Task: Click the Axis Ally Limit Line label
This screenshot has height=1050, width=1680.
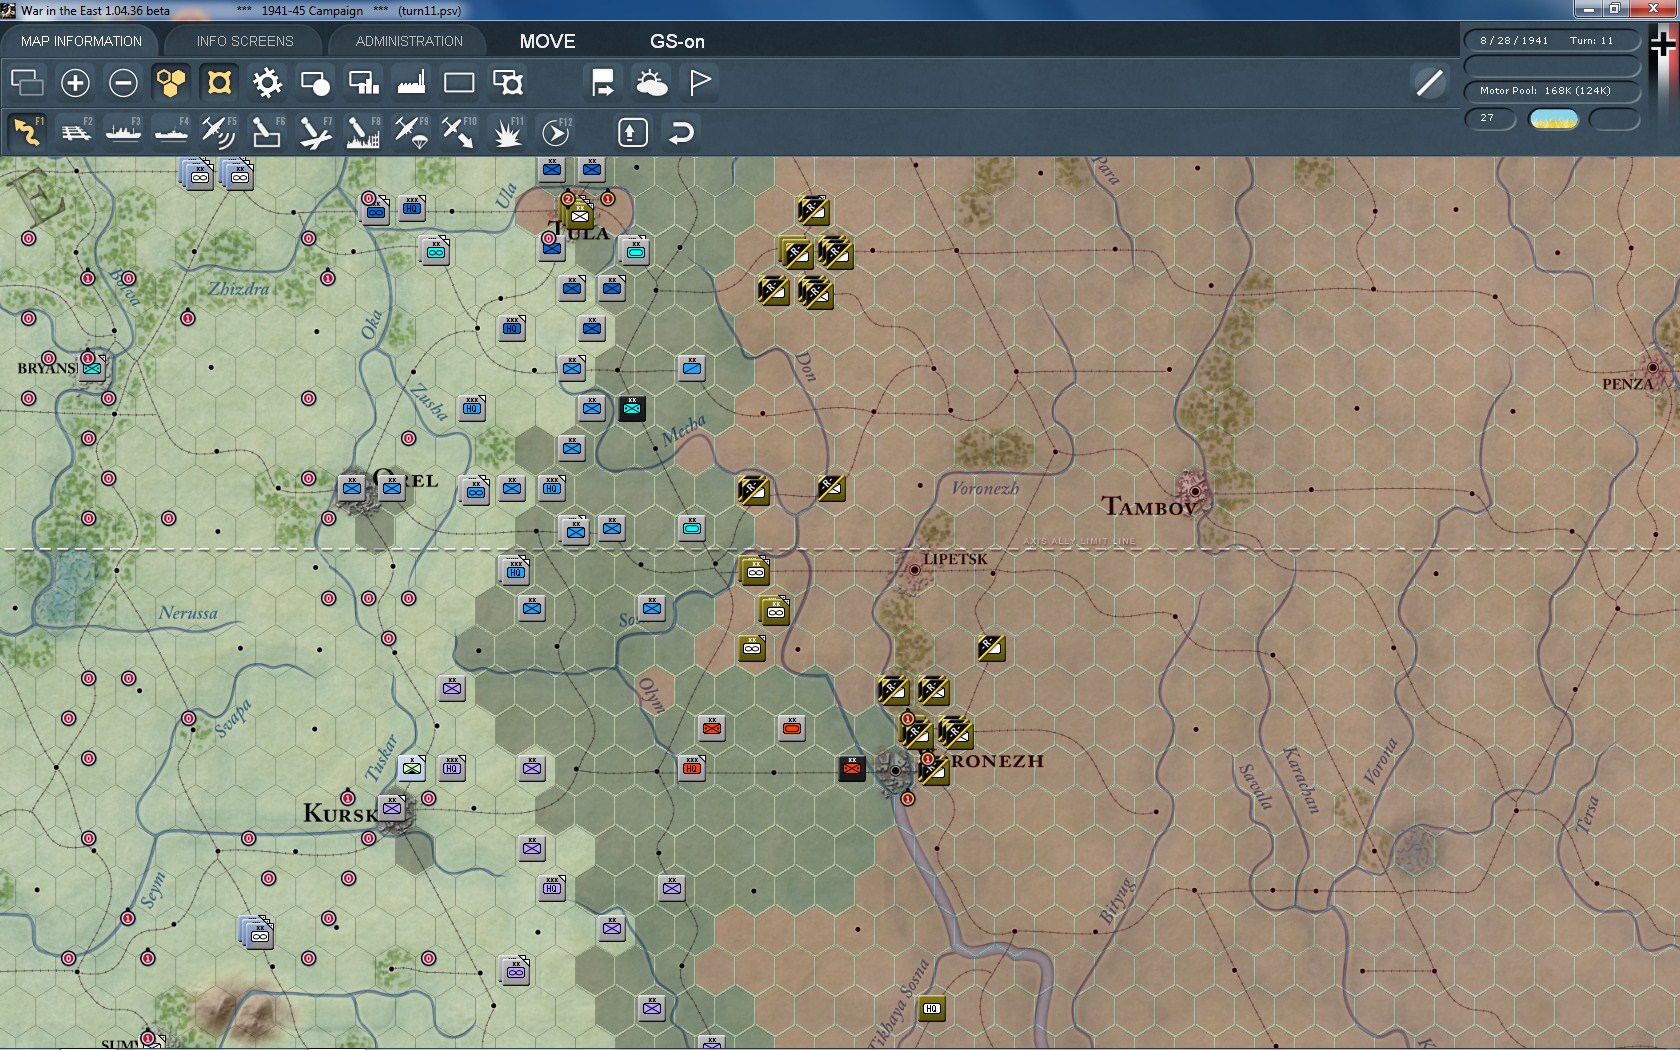Action: coord(1079,541)
